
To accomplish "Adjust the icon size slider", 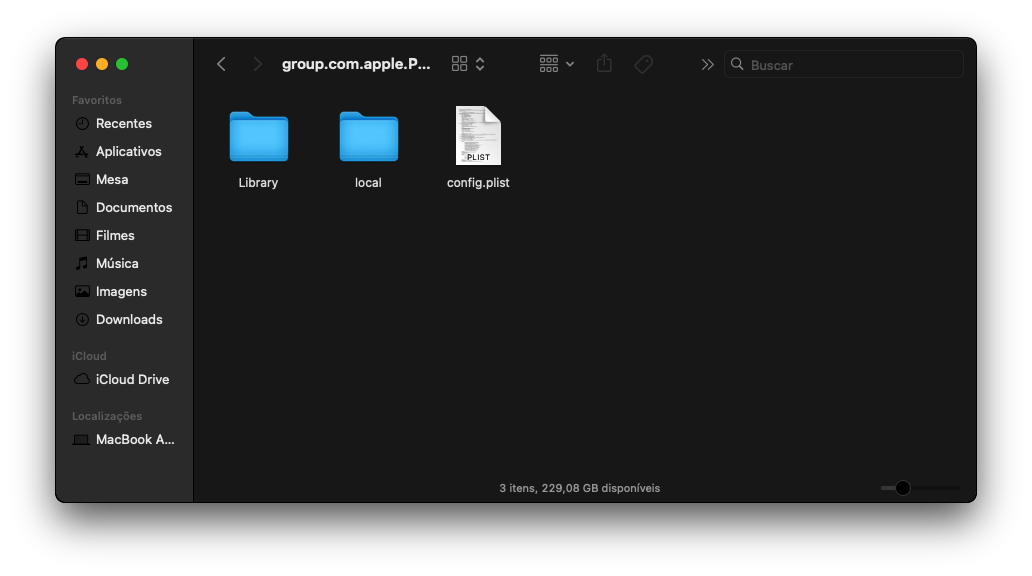I will pyautogui.click(x=903, y=488).
